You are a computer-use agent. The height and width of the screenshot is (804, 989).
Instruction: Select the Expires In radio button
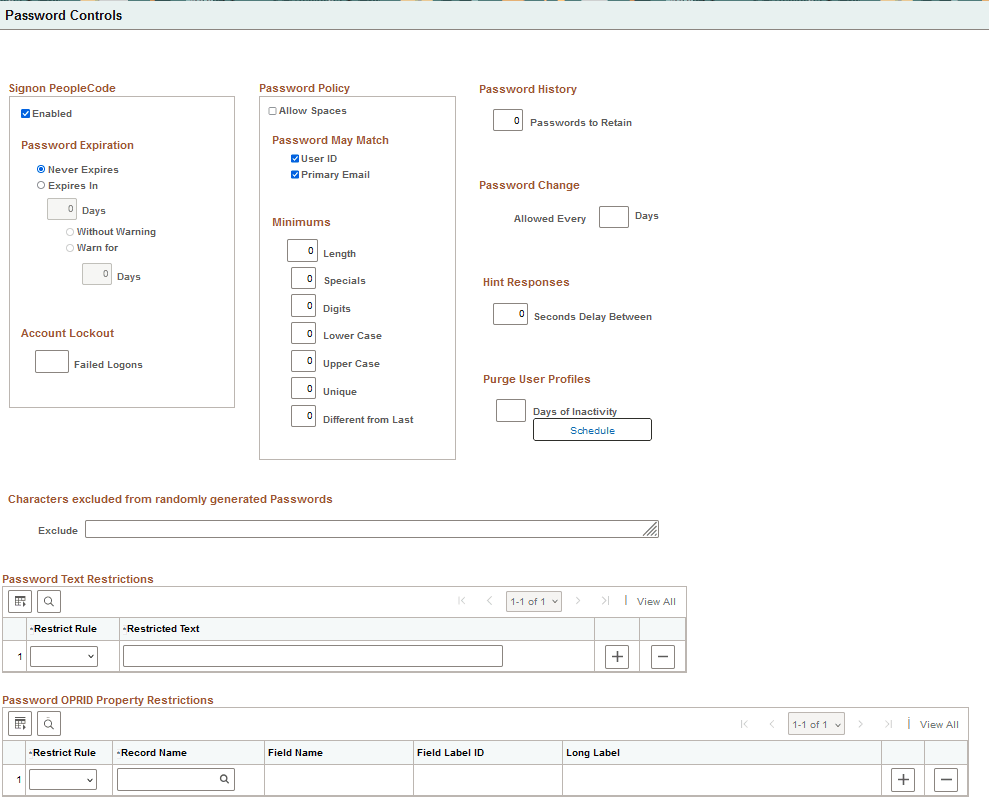(x=41, y=185)
